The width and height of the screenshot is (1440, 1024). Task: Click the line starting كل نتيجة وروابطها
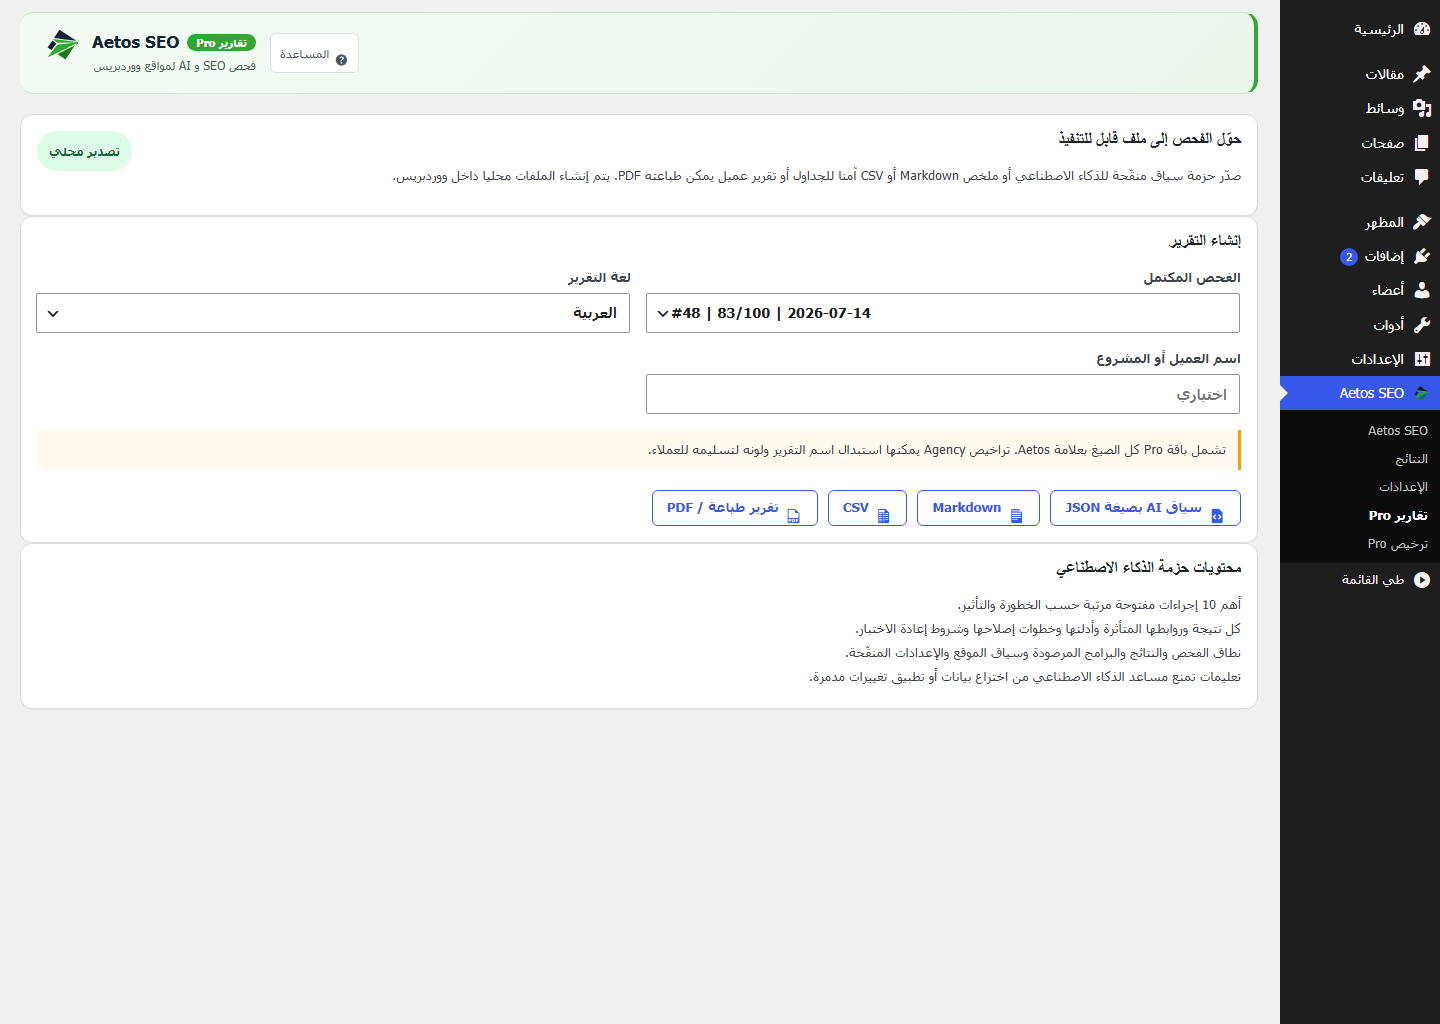(x=1048, y=629)
